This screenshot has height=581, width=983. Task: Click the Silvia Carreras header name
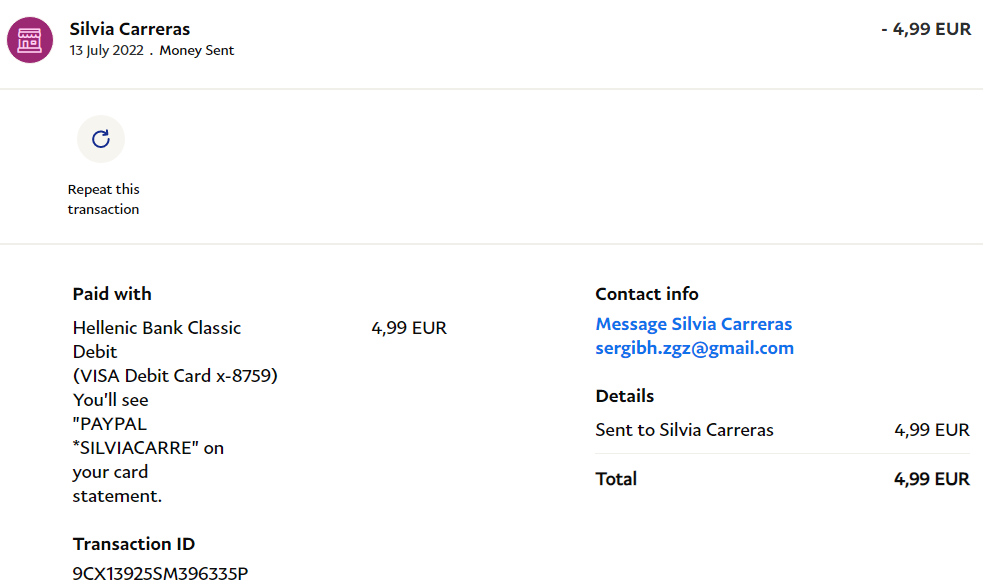(130, 29)
